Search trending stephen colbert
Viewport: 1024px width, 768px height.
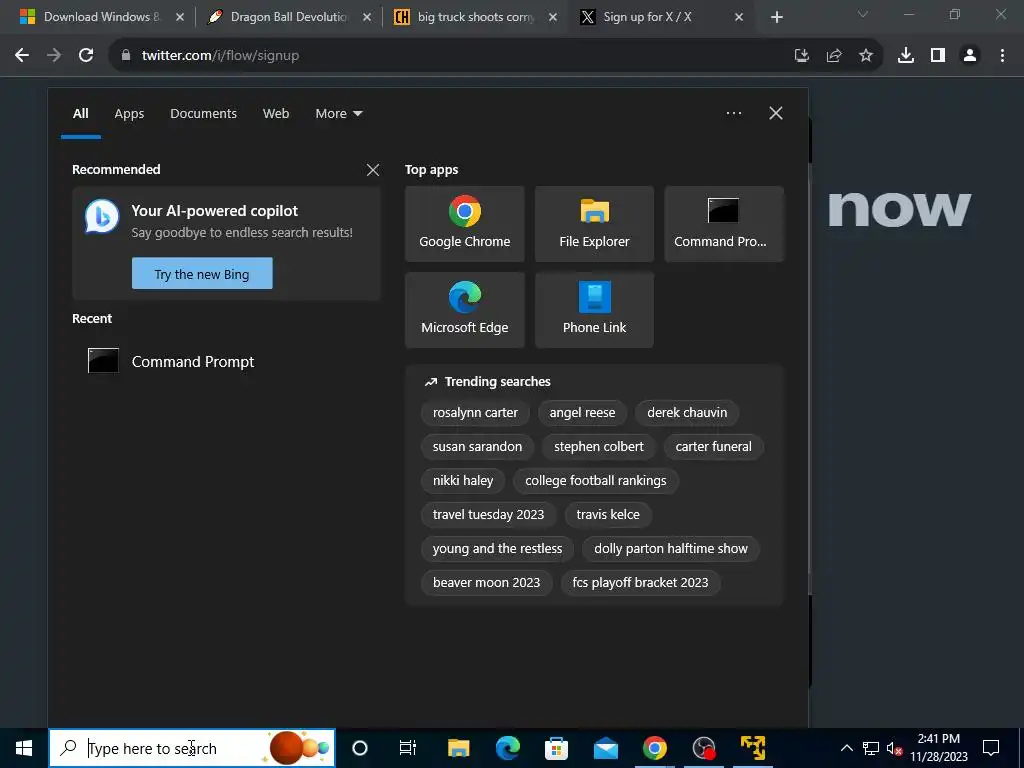(599, 447)
